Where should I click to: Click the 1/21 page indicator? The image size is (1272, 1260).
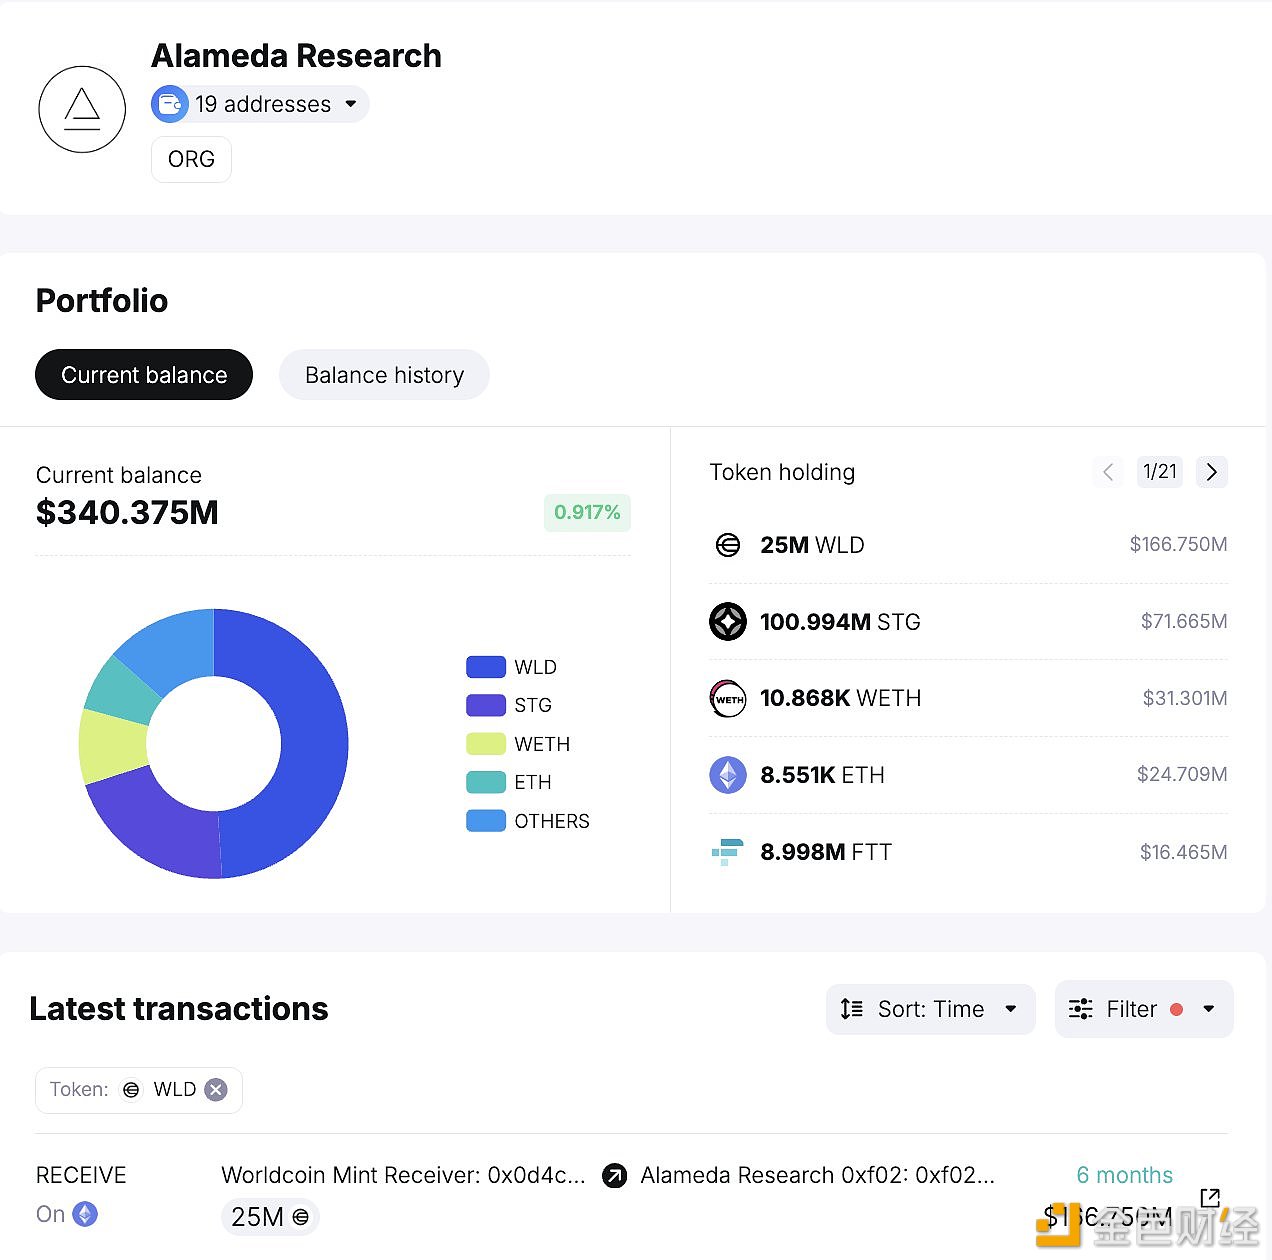pyautogui.click(x=1160, y=472)
